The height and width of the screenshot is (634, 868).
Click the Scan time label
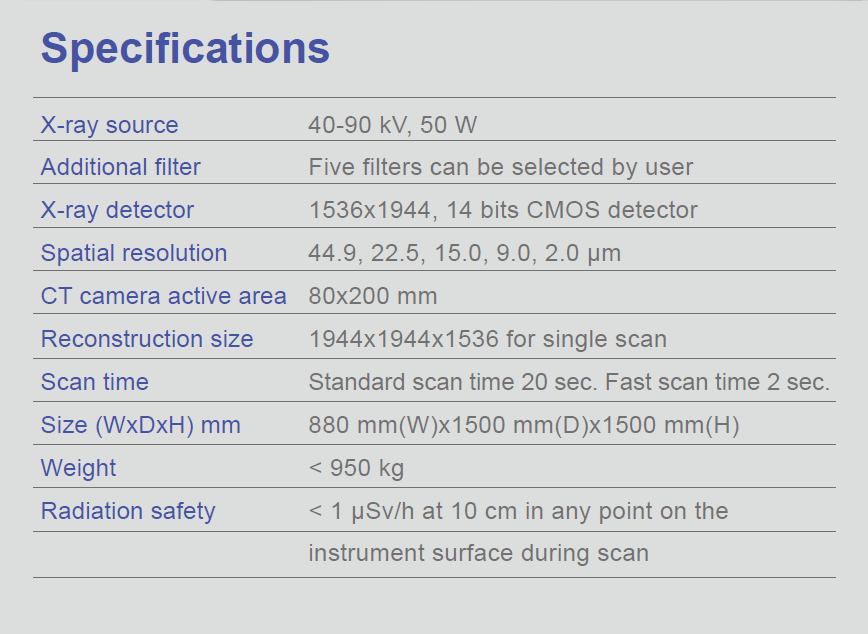[94, 382]
